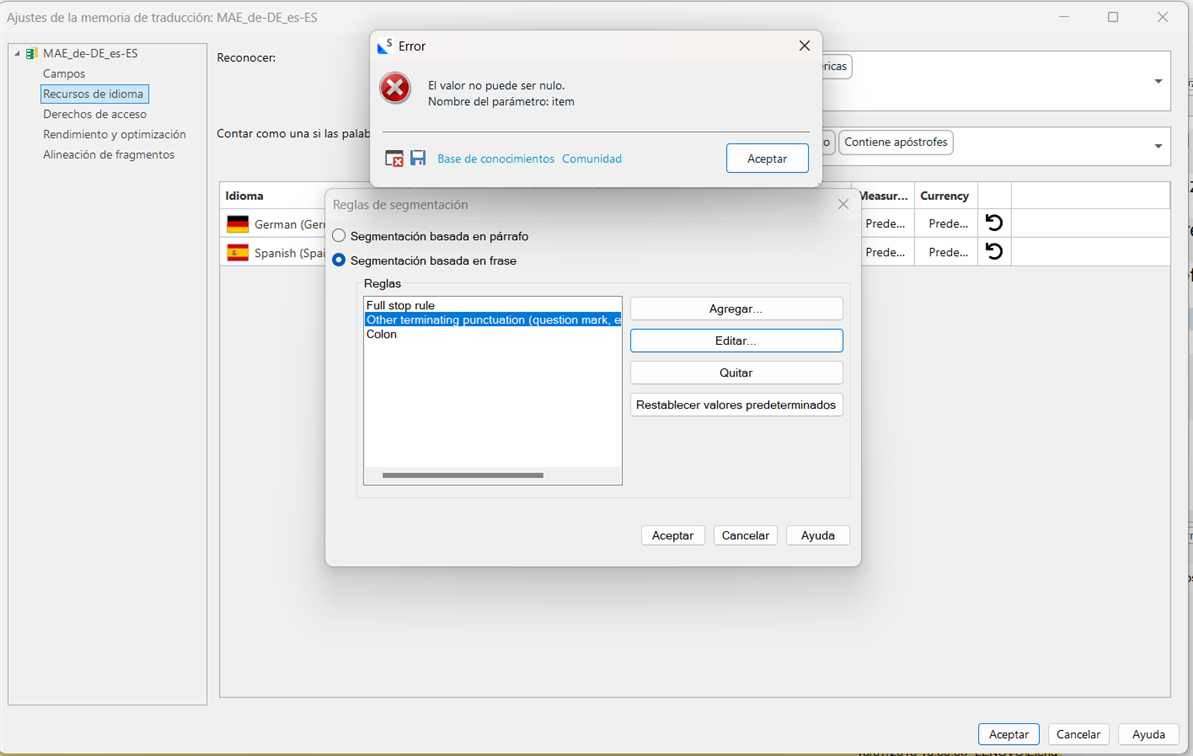Image resolution: width=1193 pixels, height=756 pixels.
Task: Click the save error floppy disk icon
Action: click(418, 157)
